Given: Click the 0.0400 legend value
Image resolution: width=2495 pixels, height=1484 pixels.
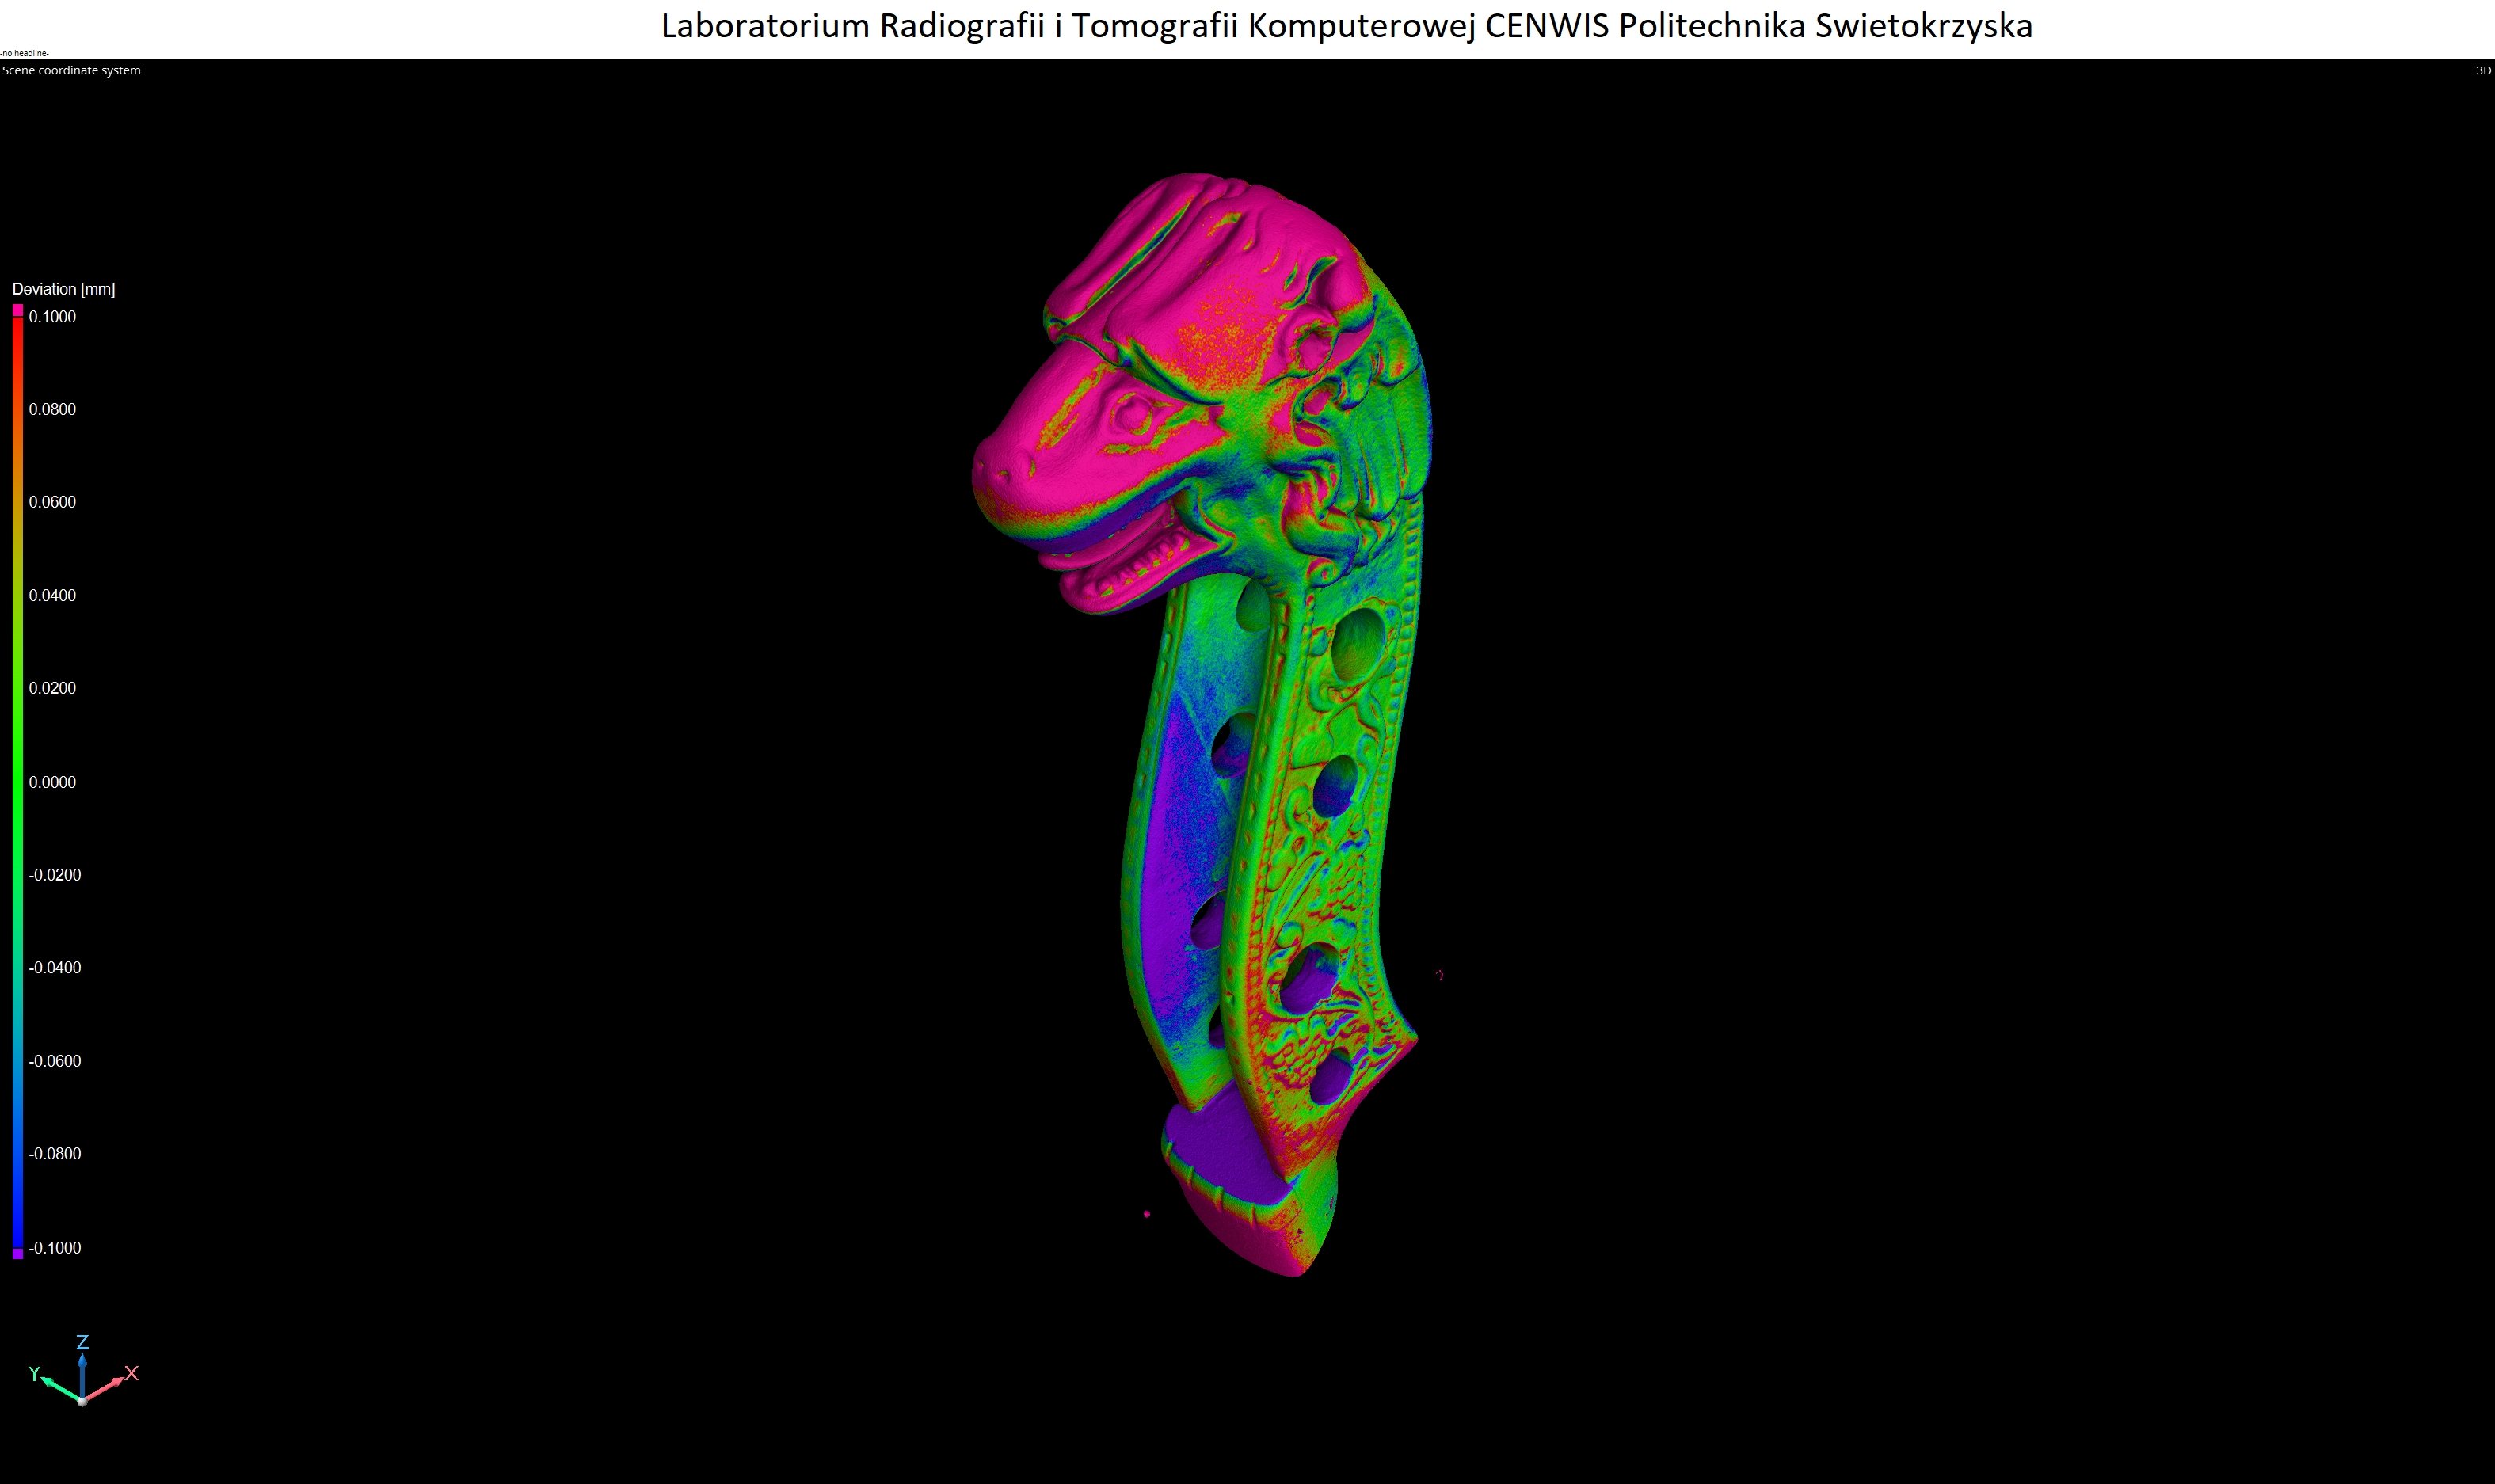Looking at the screenshot, I should [x=52, y=595].
